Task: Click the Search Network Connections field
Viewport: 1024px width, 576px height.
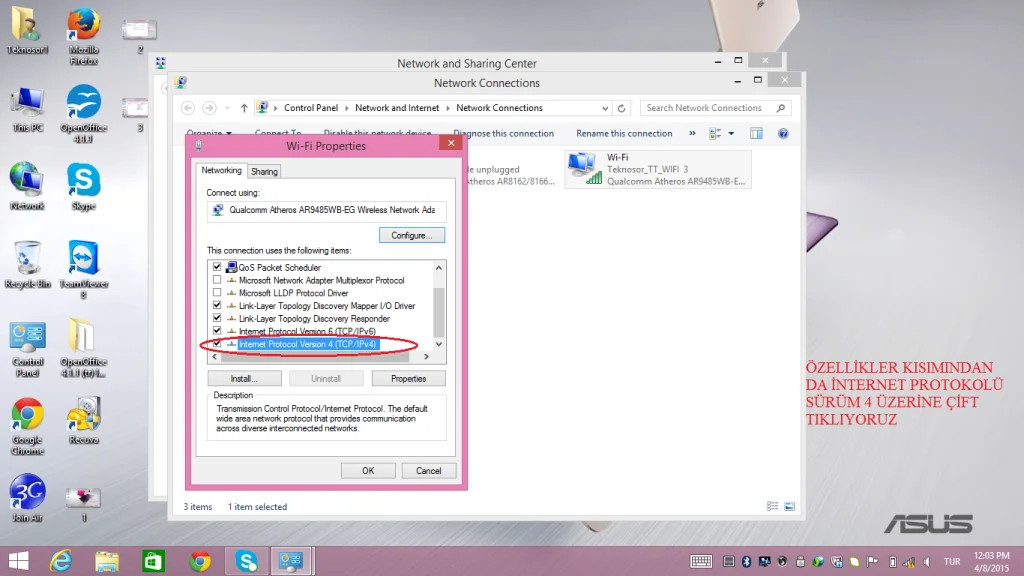Action: coord(709,108)
